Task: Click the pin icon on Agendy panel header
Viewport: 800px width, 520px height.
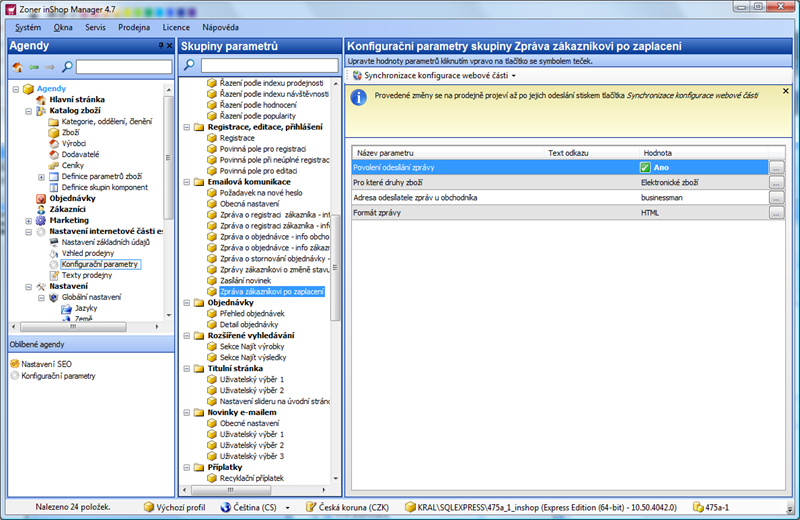Action: (161, 45)
